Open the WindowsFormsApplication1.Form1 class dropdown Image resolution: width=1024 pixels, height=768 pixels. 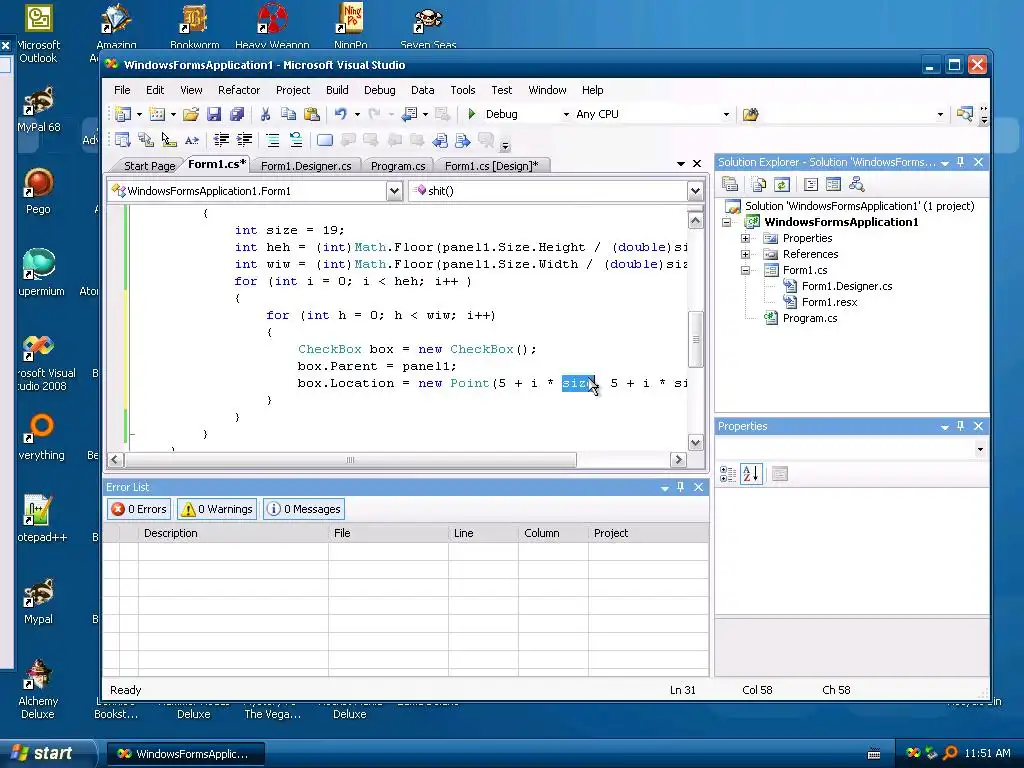pos(394,191)
